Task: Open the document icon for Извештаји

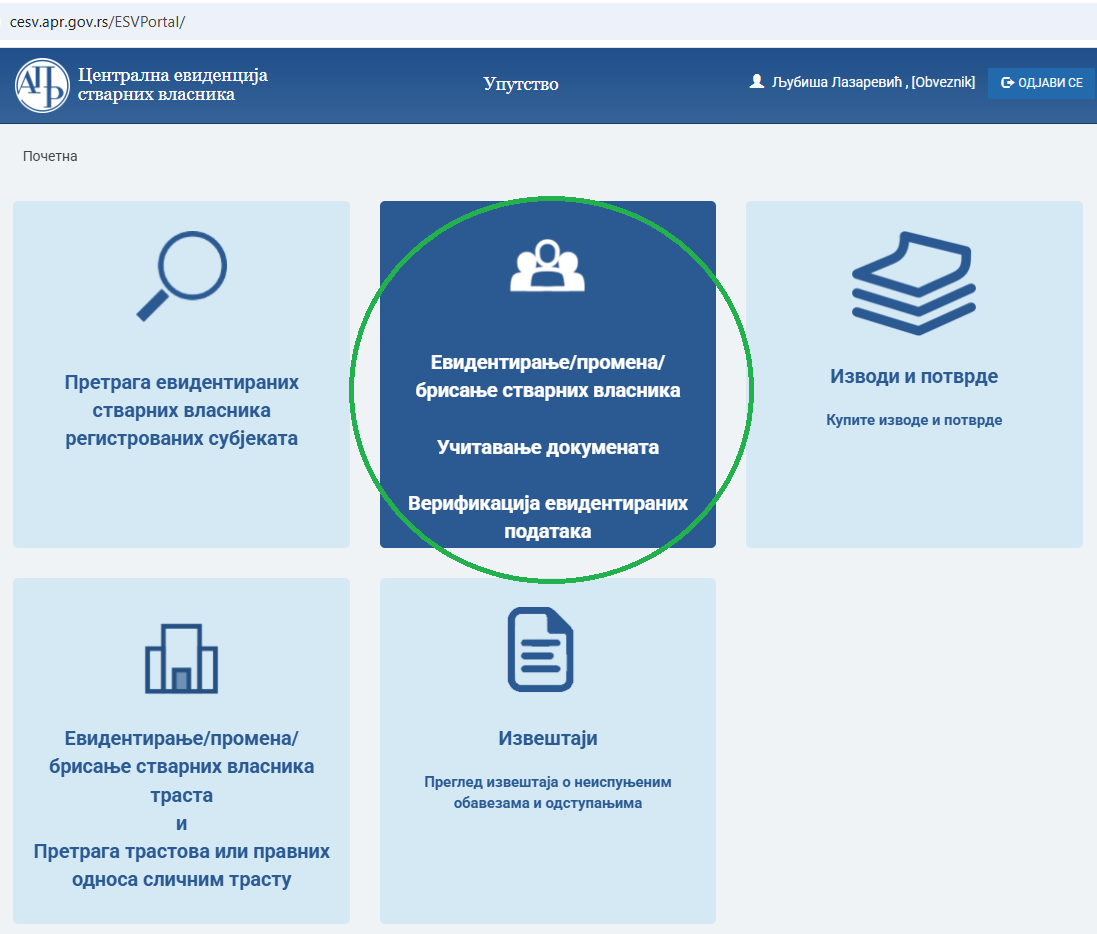Action: (541, 649)
